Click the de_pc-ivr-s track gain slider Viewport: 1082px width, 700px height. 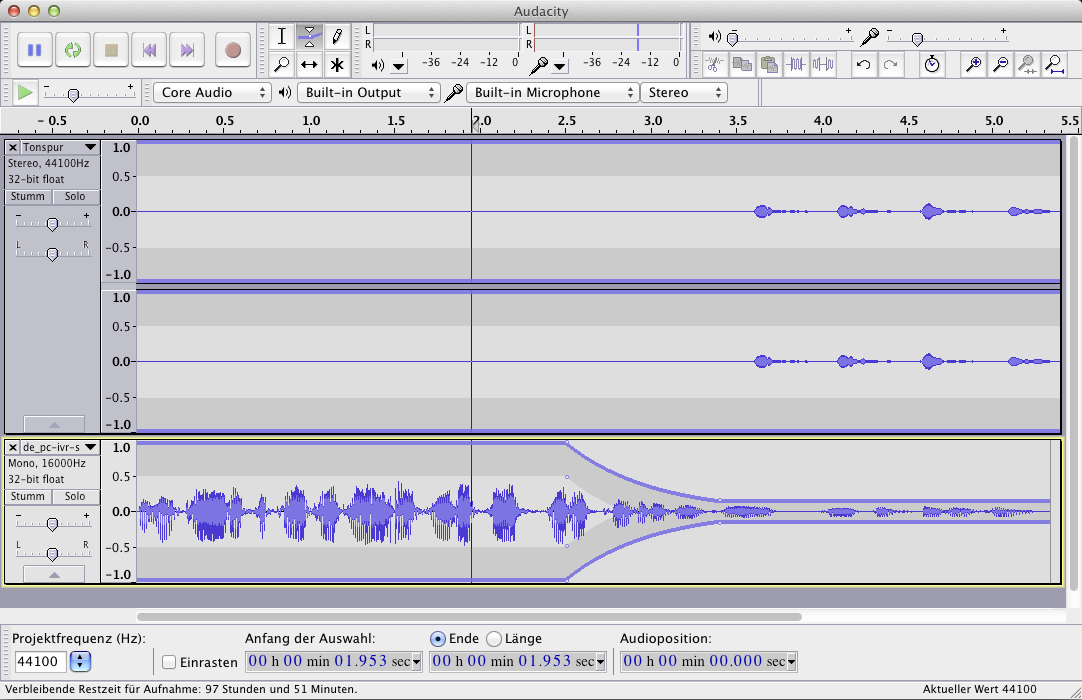point(52,523)
